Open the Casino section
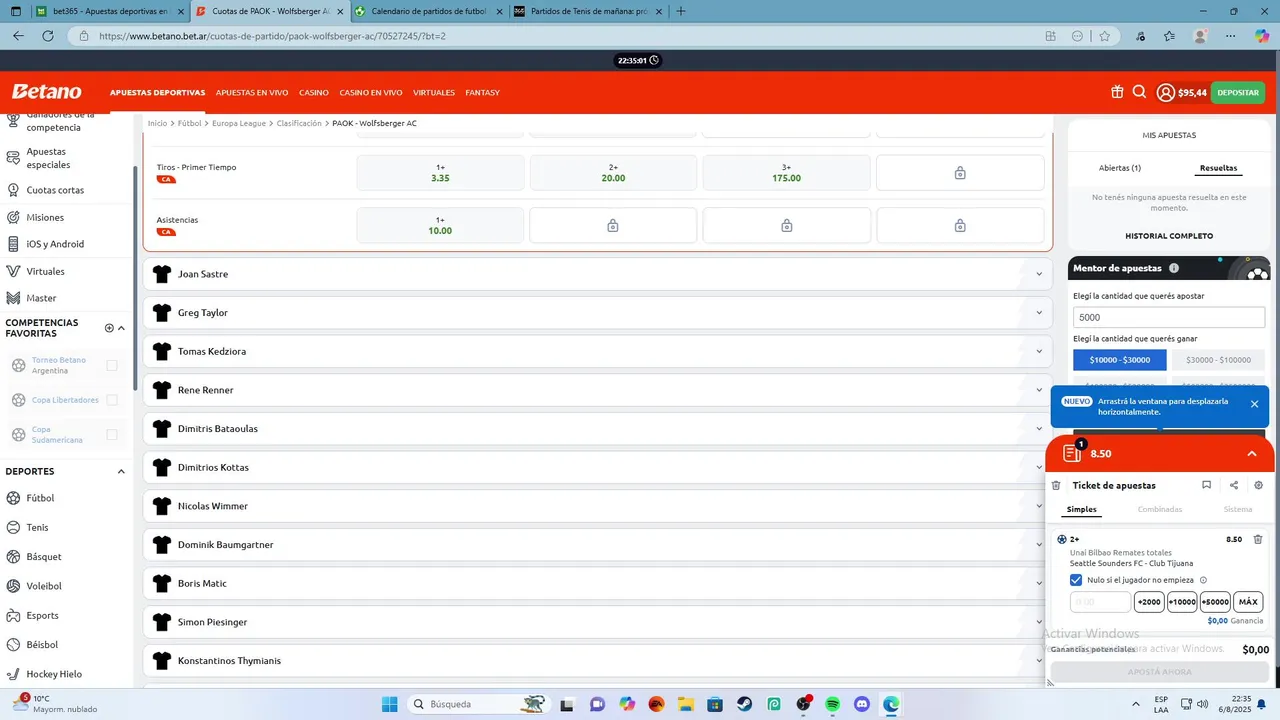 tap(314, 93)
